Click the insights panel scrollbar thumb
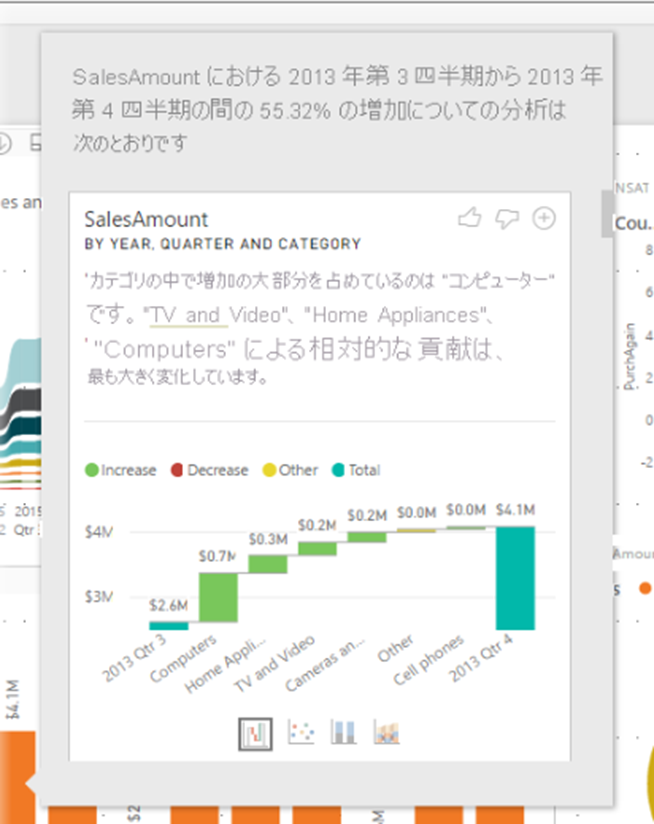This screenshot has width=654, height=824. pyautogui.click(x=607, y=214)
